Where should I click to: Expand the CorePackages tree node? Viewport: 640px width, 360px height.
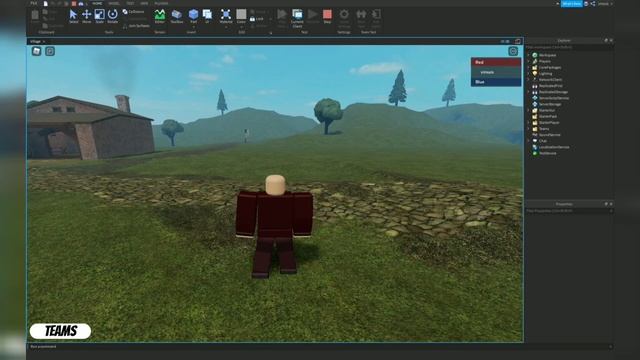(x=529, y=67)
